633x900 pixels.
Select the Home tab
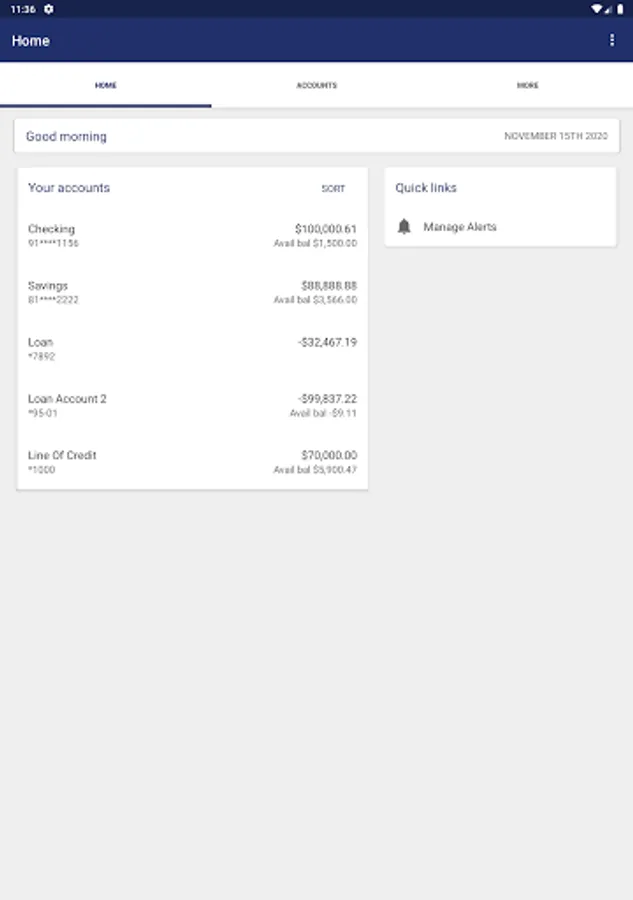[x=106, y=86]
